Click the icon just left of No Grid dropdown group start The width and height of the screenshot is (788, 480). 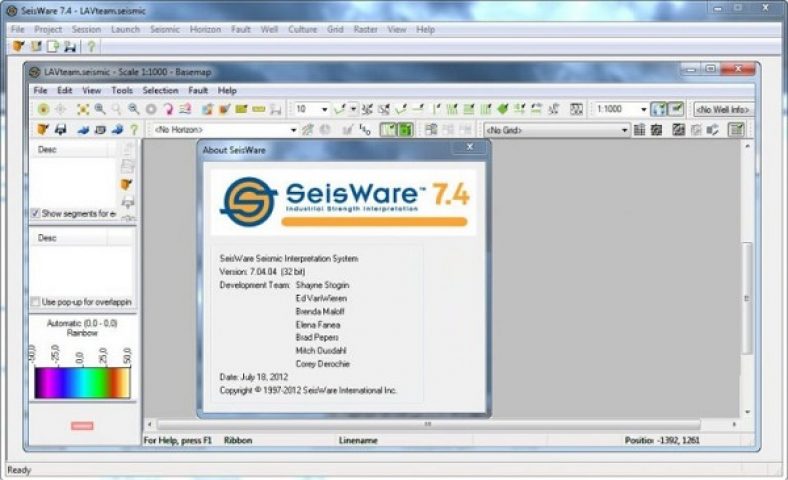(465, 130)
